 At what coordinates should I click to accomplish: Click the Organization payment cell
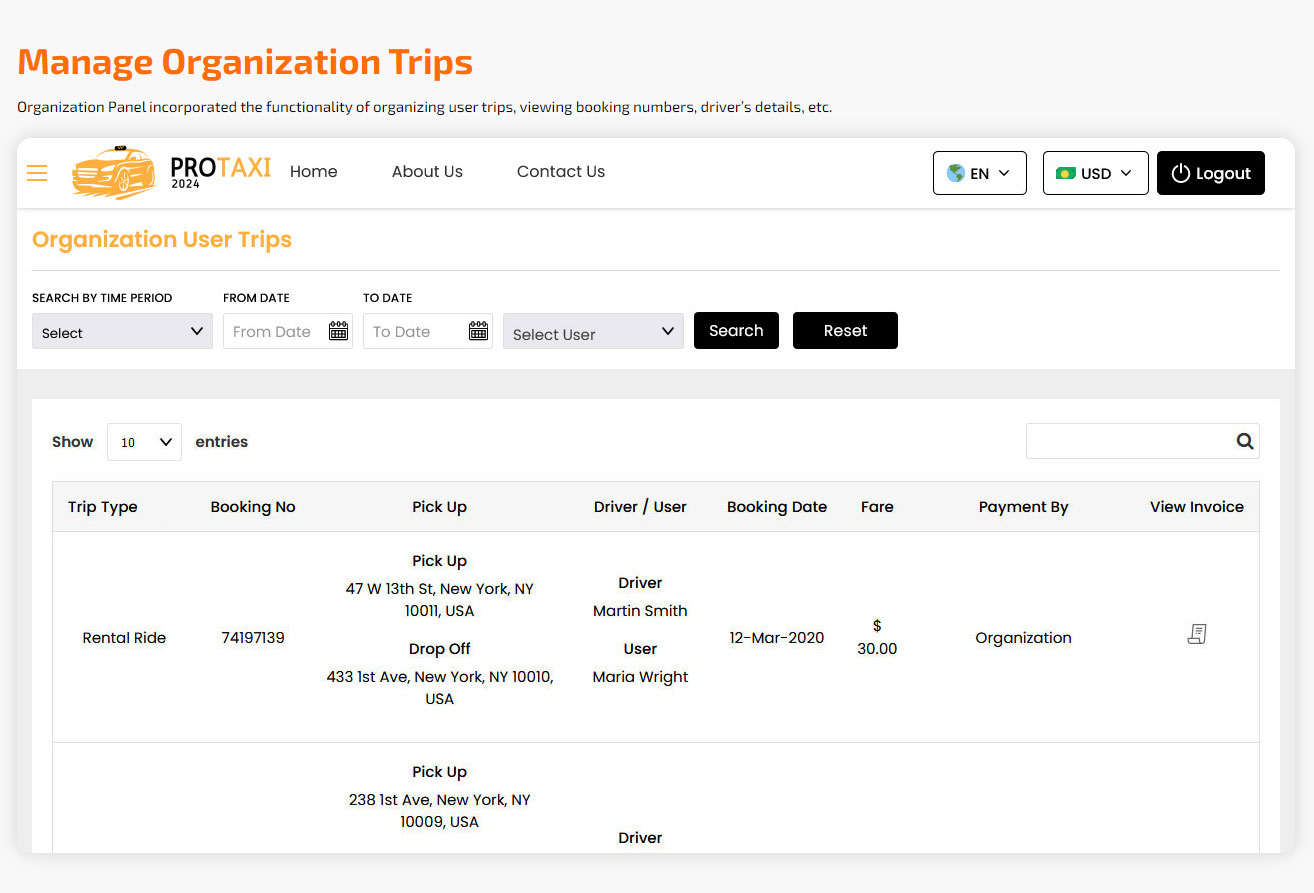click(x=1023, y=638)
